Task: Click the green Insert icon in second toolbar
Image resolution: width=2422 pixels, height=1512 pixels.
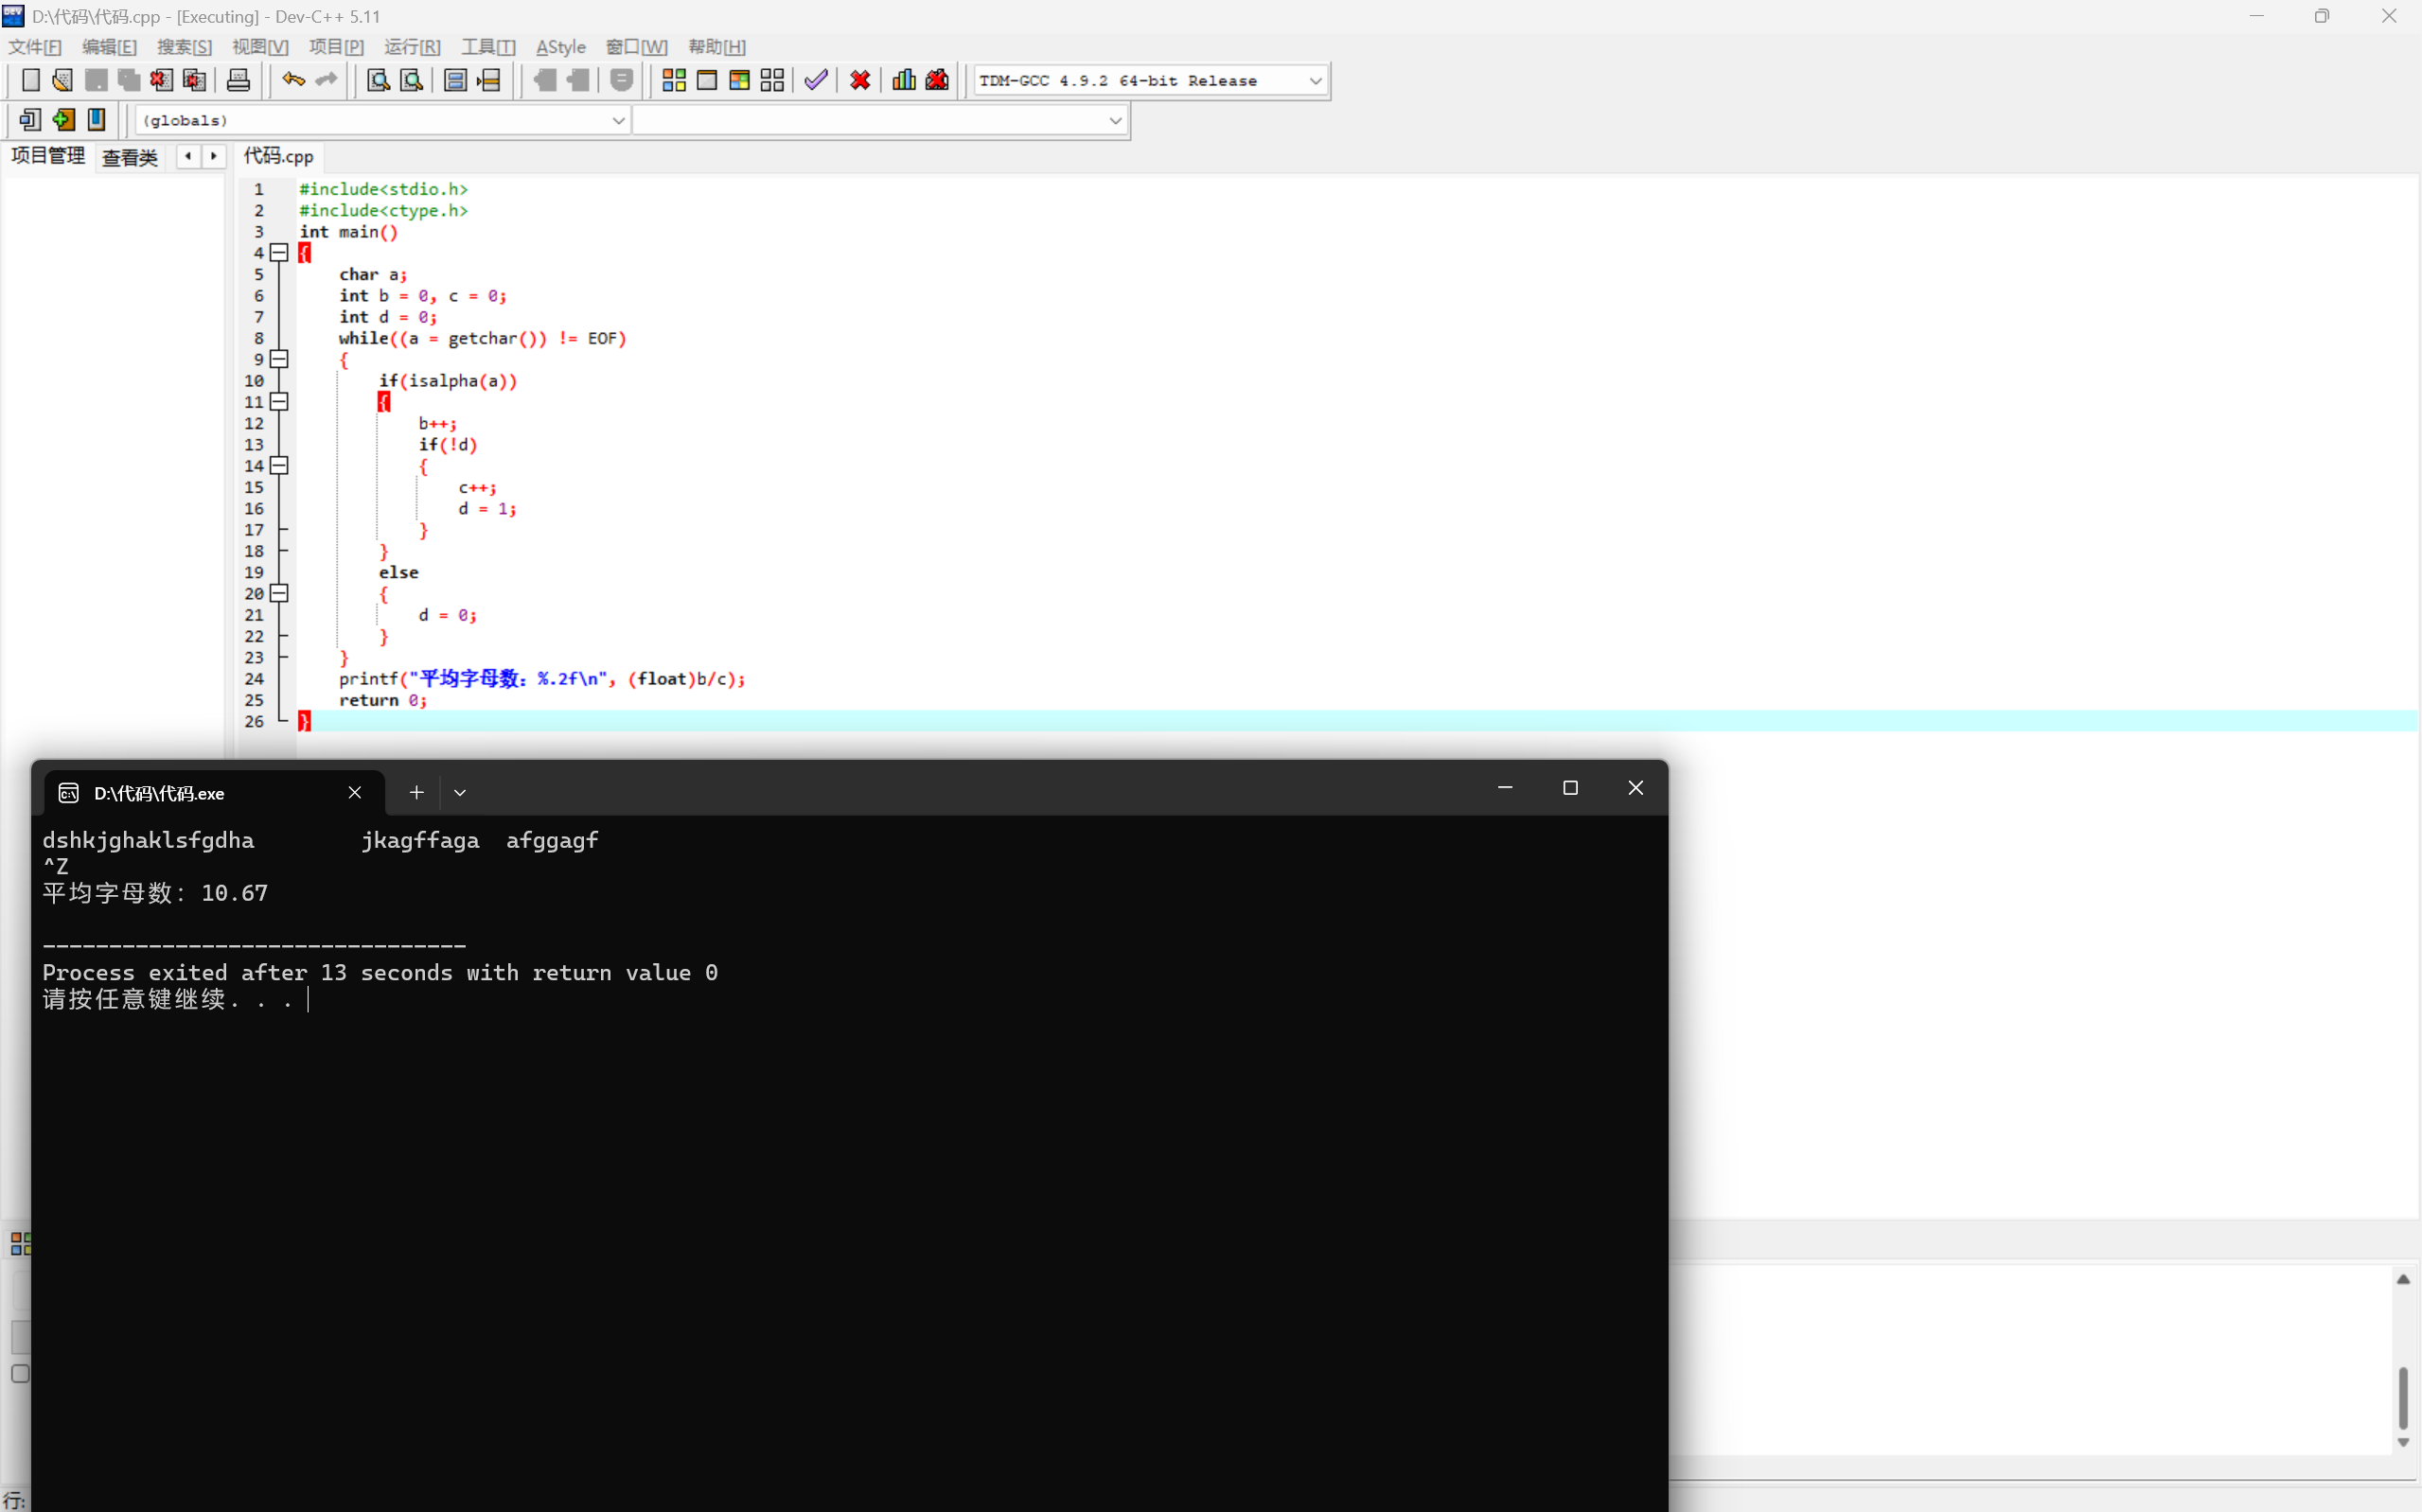Action: click(63, 120)
